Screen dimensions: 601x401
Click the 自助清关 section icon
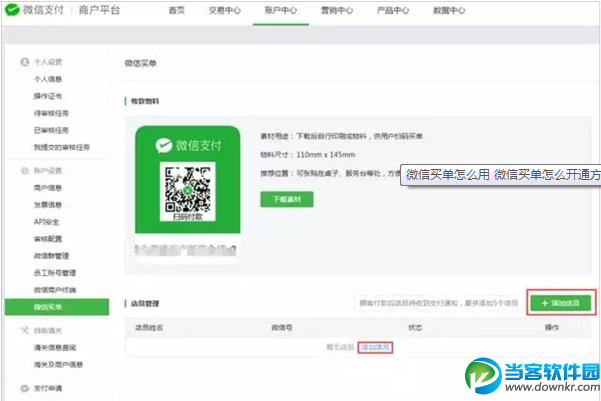(25, 330)
